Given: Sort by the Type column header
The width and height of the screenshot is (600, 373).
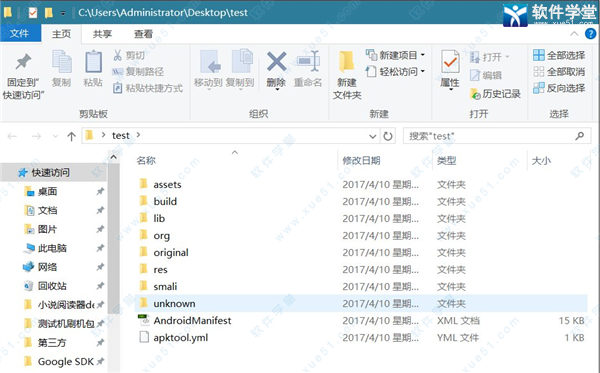Looking at the screenshot, I should [447, 161].
